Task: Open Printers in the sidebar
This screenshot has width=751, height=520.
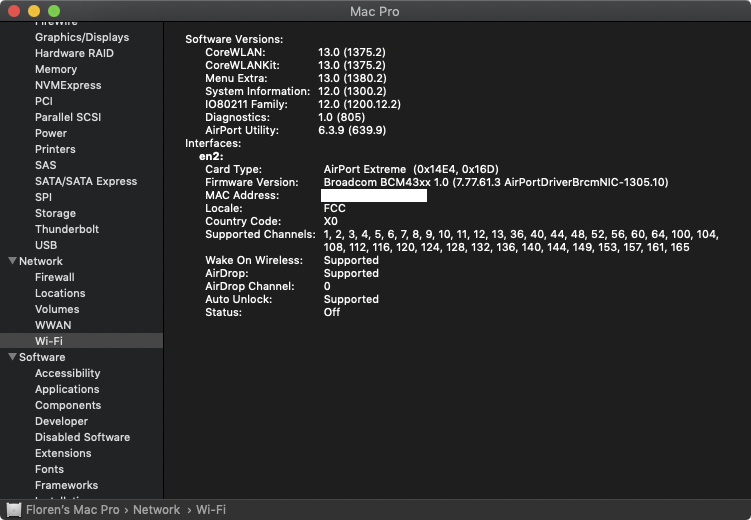Action: (55, 149)
